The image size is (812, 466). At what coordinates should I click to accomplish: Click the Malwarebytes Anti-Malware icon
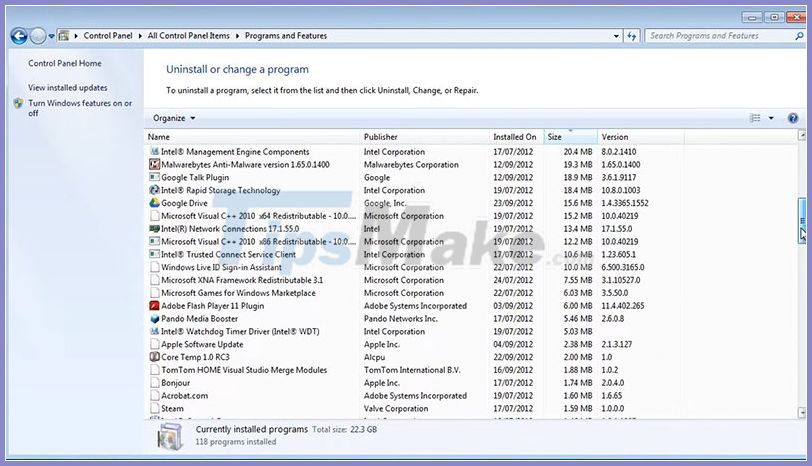point(154,165)
